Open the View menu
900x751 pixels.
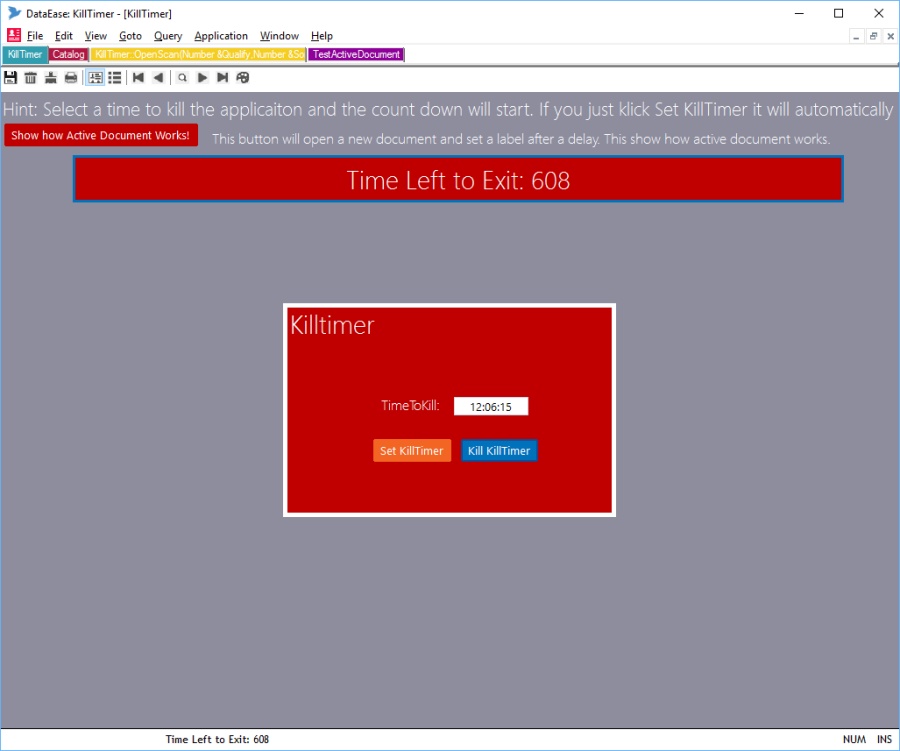96,36
